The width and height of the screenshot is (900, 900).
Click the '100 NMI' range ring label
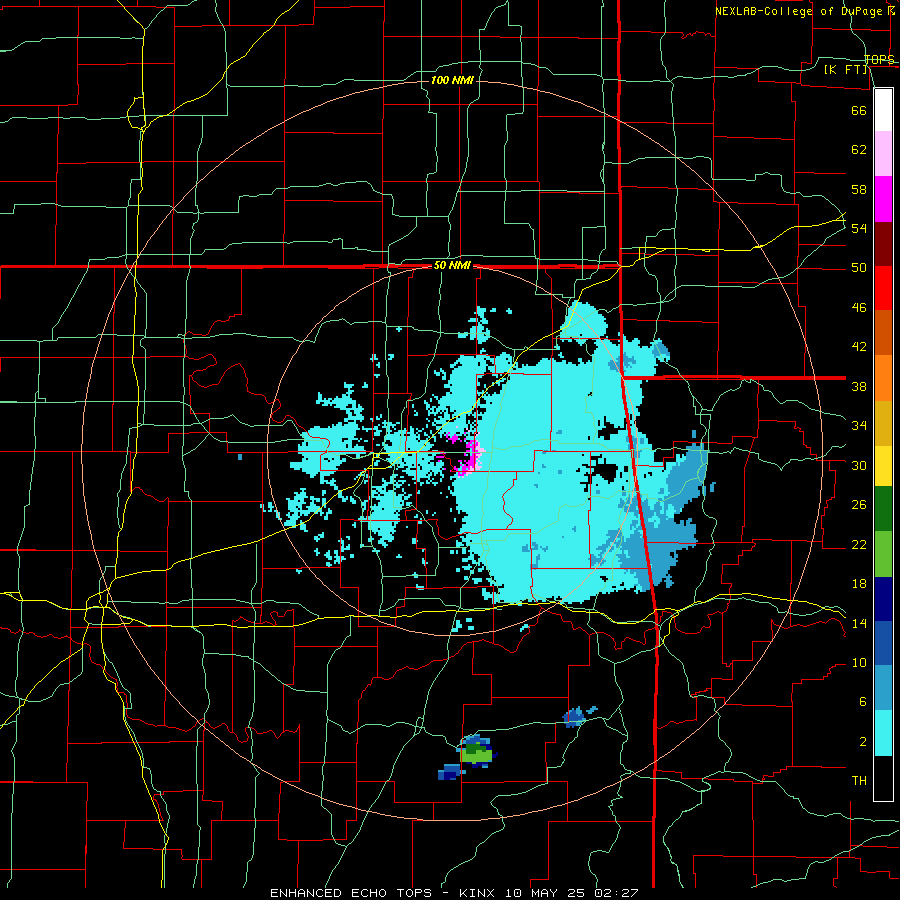pyautogui.click(x=452, y=80)
